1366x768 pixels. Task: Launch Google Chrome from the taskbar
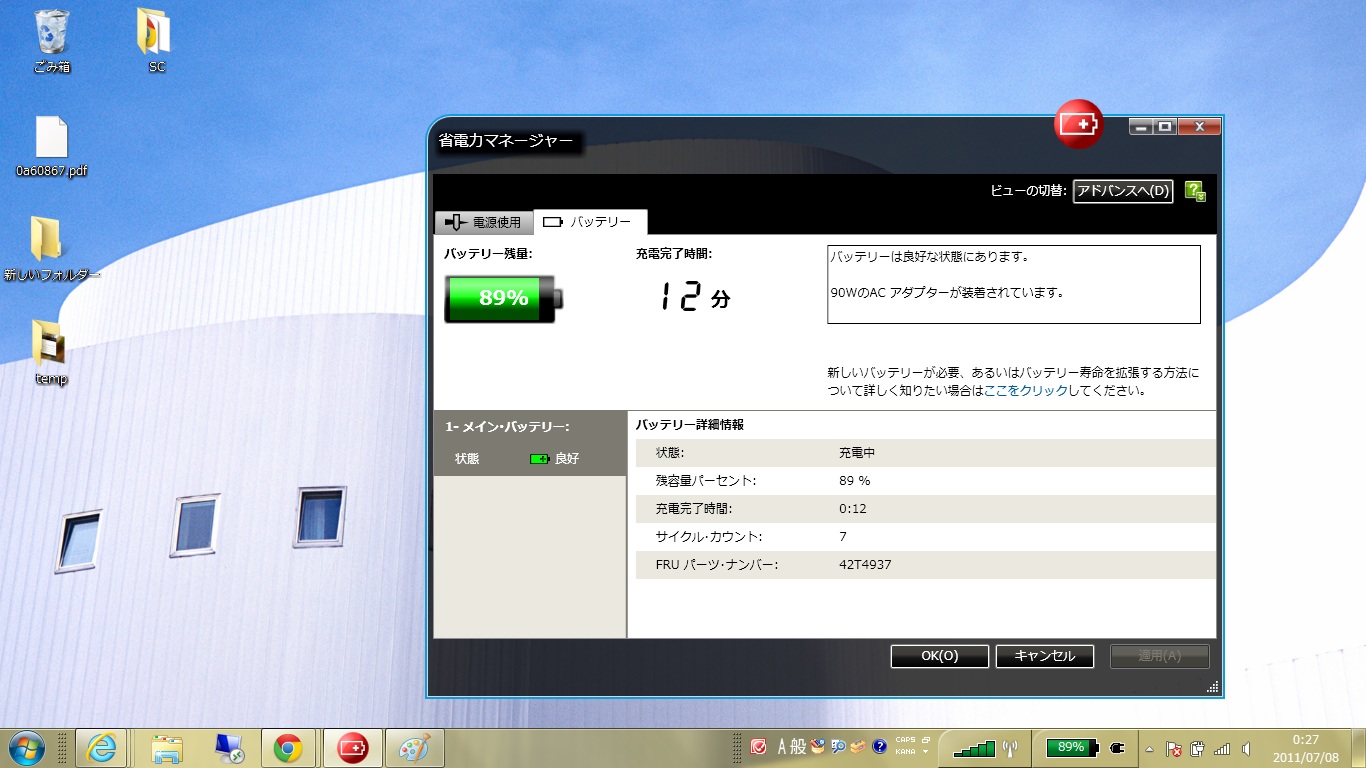(x=289, y=747)
